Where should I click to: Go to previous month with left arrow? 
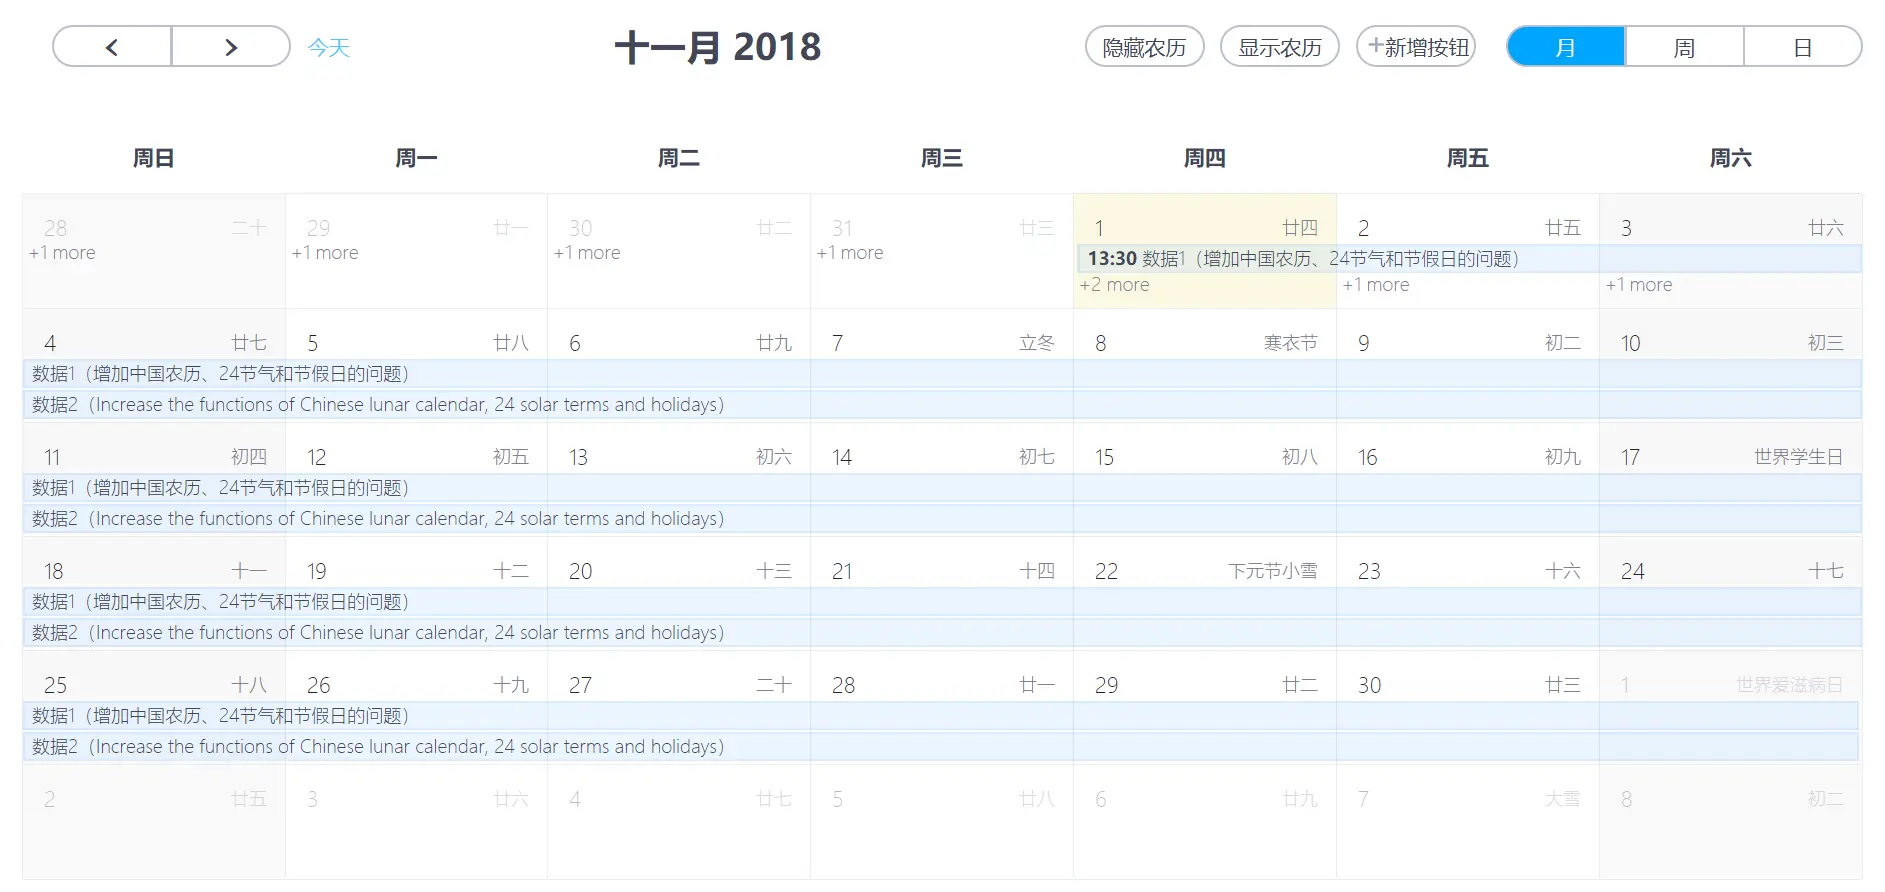click(x=112, y=47)
